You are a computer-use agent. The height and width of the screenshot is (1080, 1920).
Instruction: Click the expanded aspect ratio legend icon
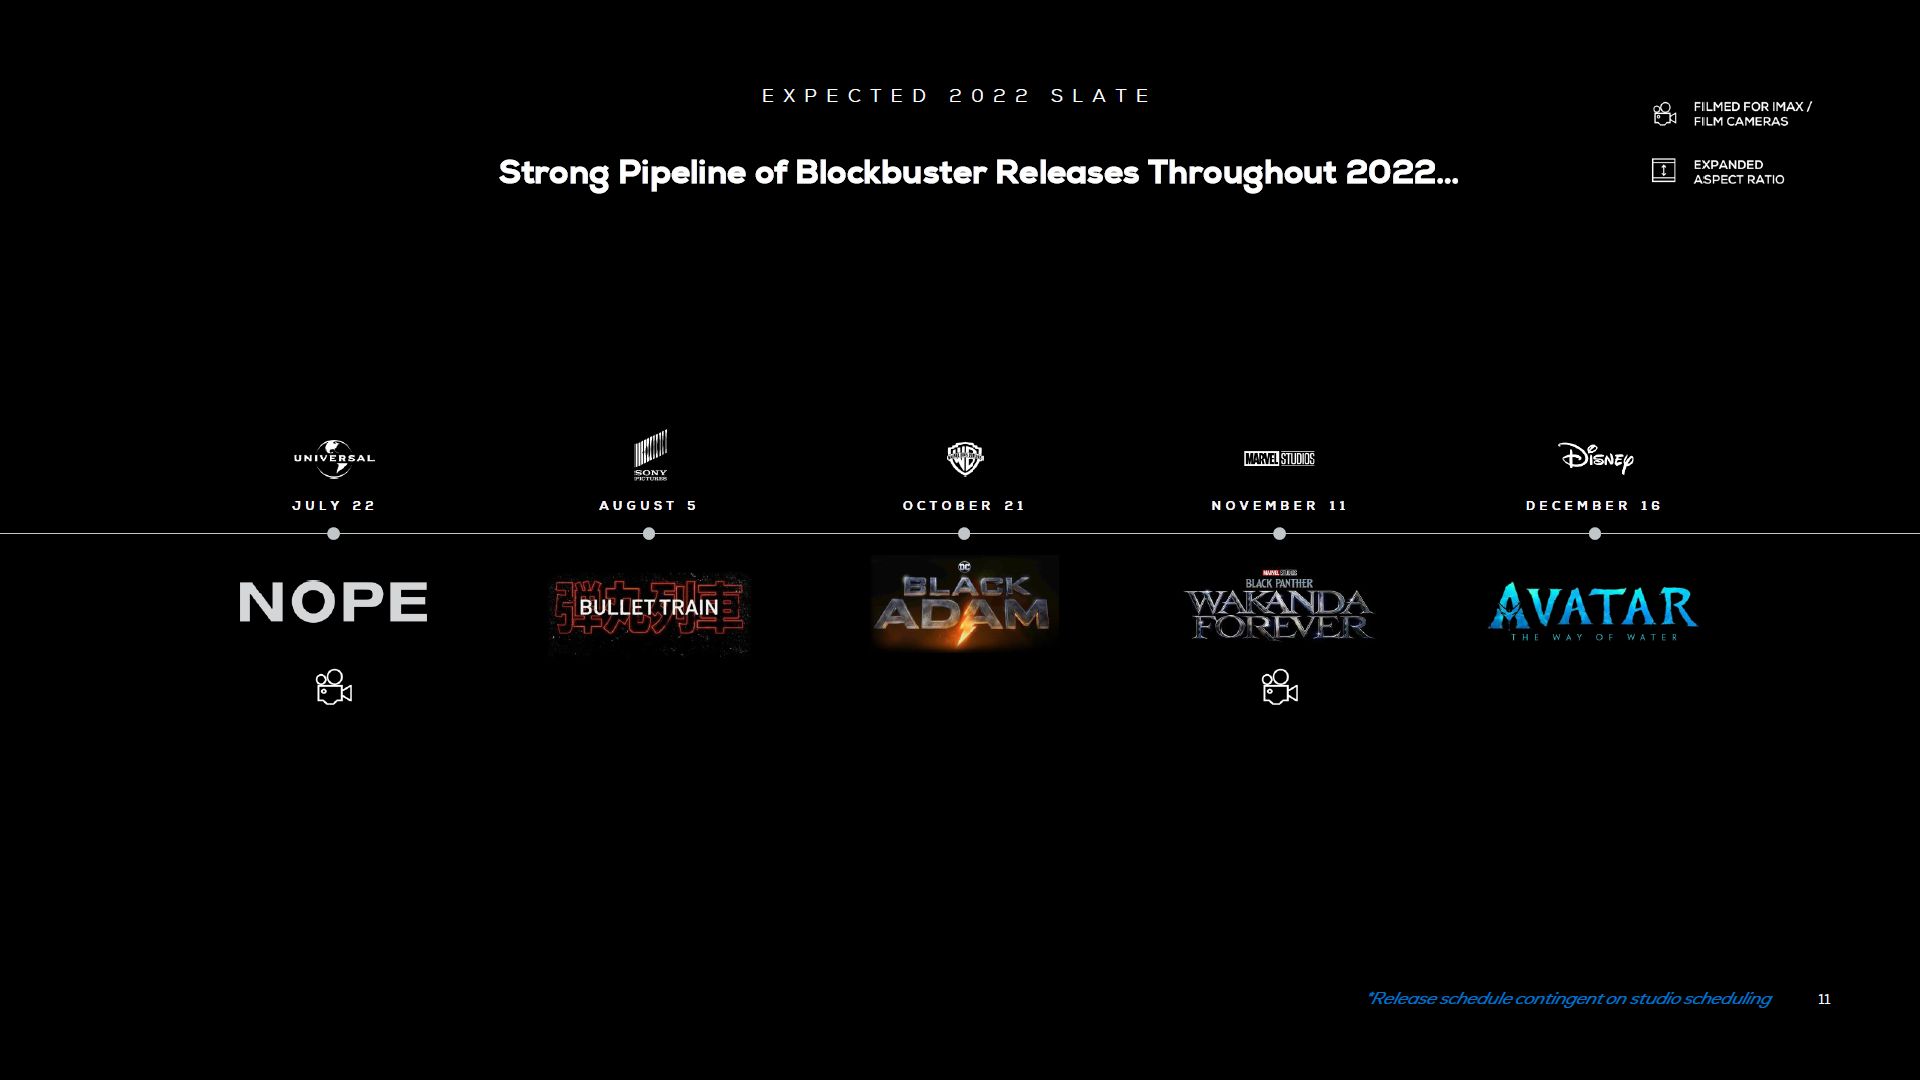tap(1663, 170)
